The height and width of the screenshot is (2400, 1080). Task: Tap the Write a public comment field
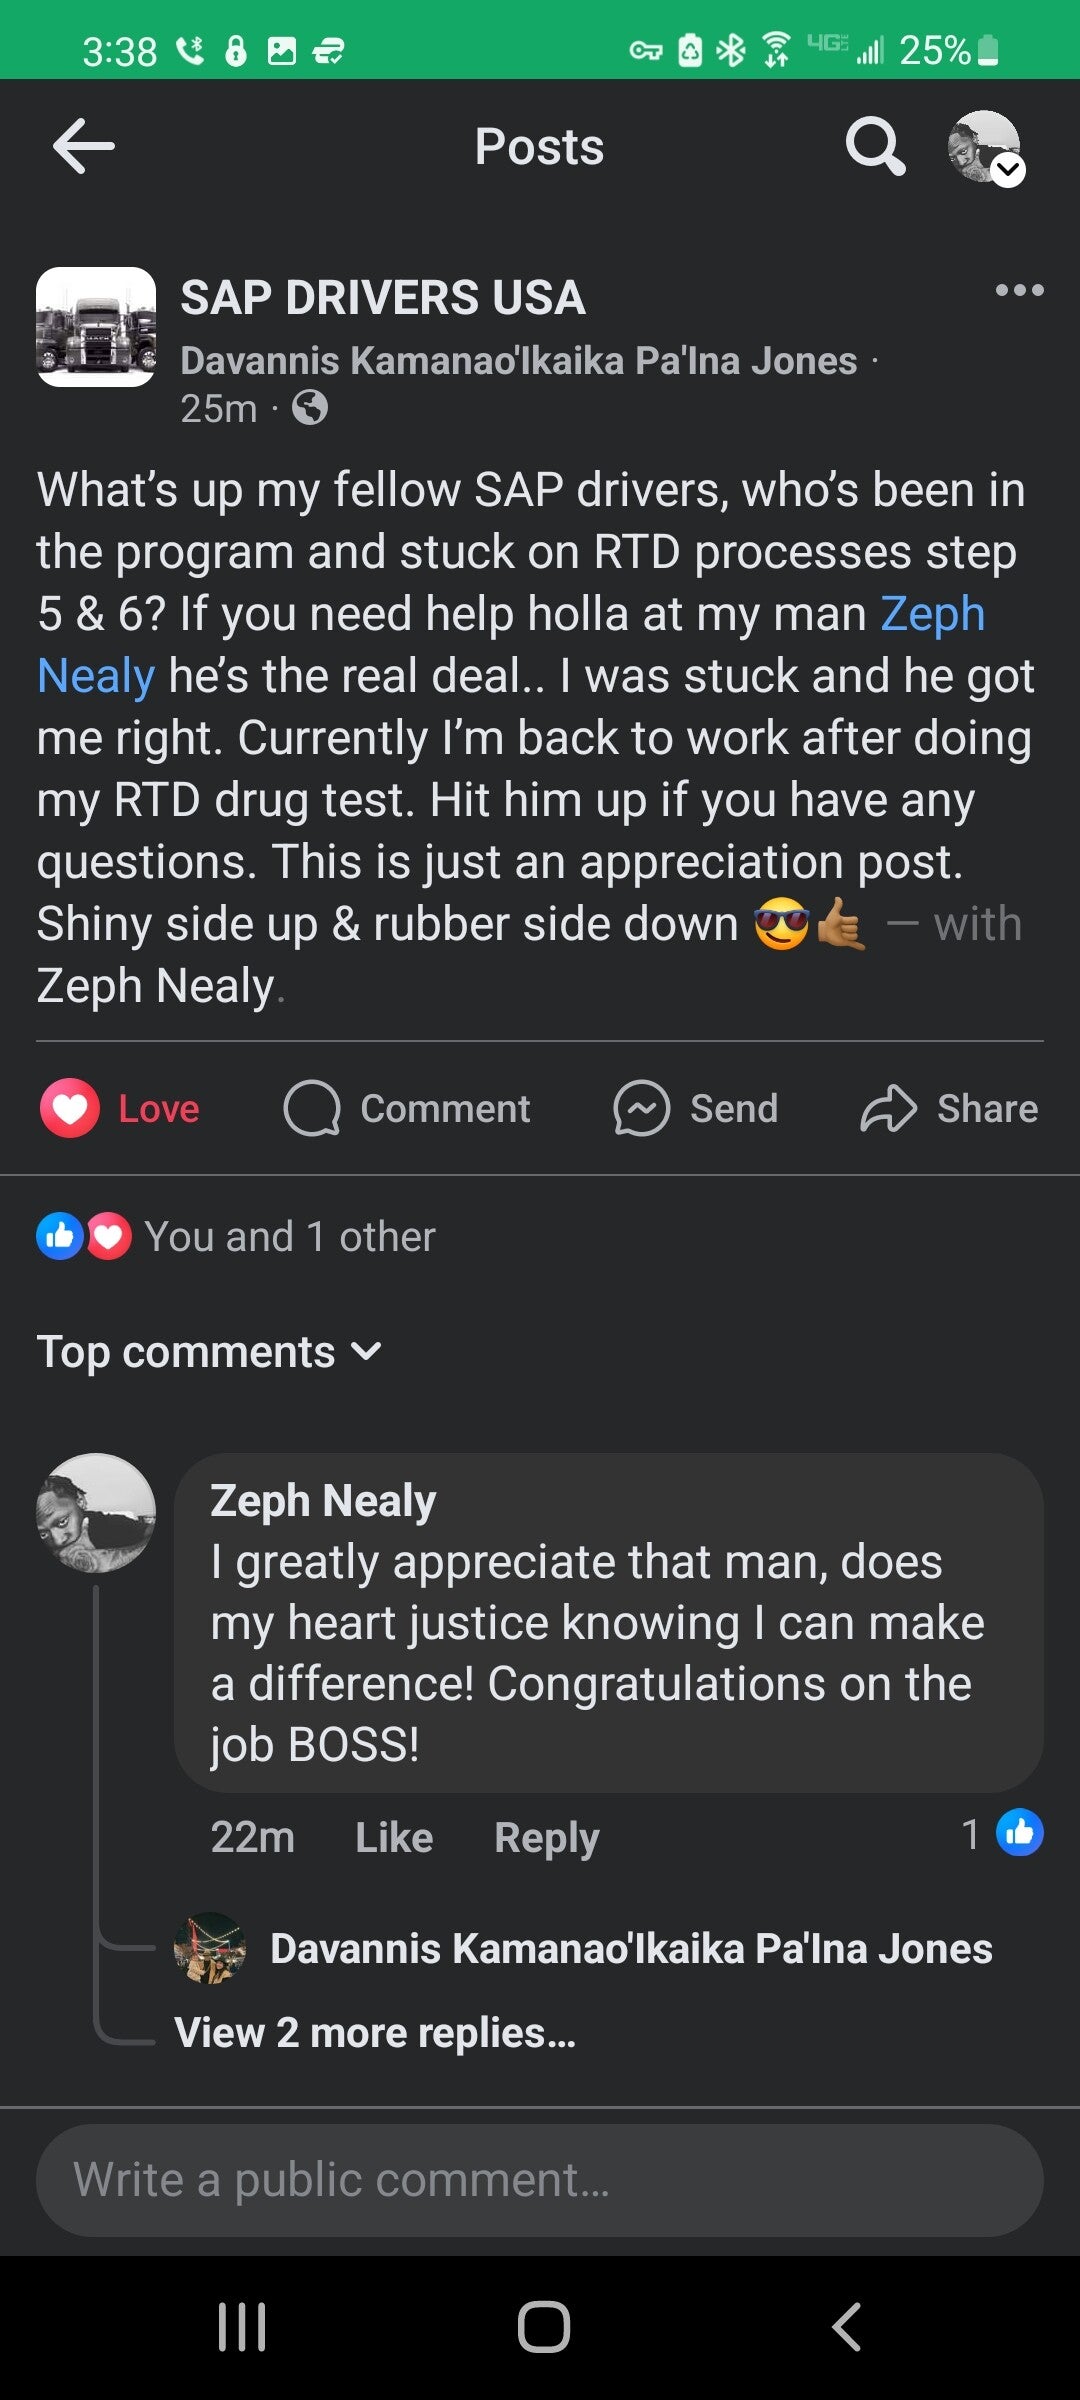coord(540,2180)
